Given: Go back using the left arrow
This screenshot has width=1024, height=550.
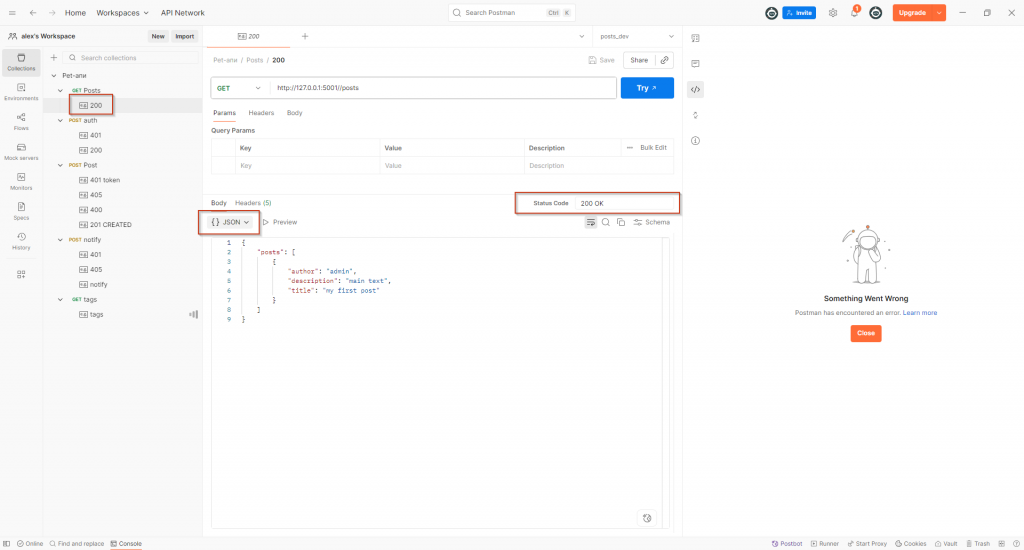Looking at the screenshot, I should (33, 12).
